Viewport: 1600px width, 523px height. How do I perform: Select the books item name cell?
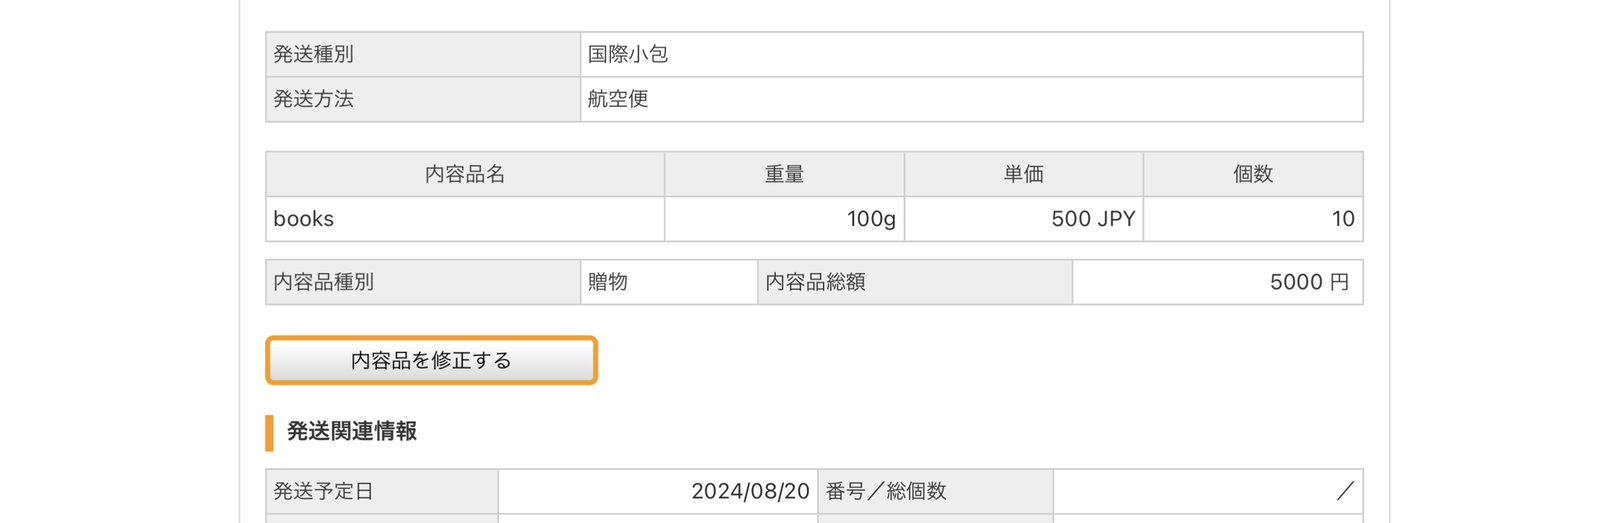[304, 219]
